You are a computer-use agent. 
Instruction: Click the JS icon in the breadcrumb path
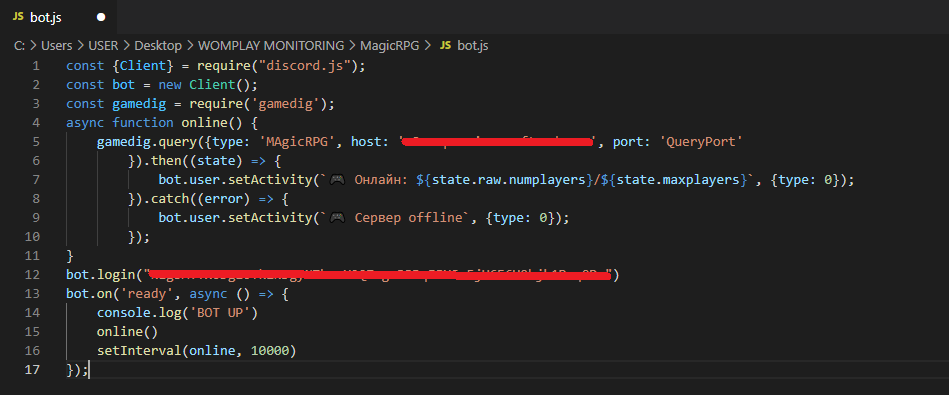(445, 45)
